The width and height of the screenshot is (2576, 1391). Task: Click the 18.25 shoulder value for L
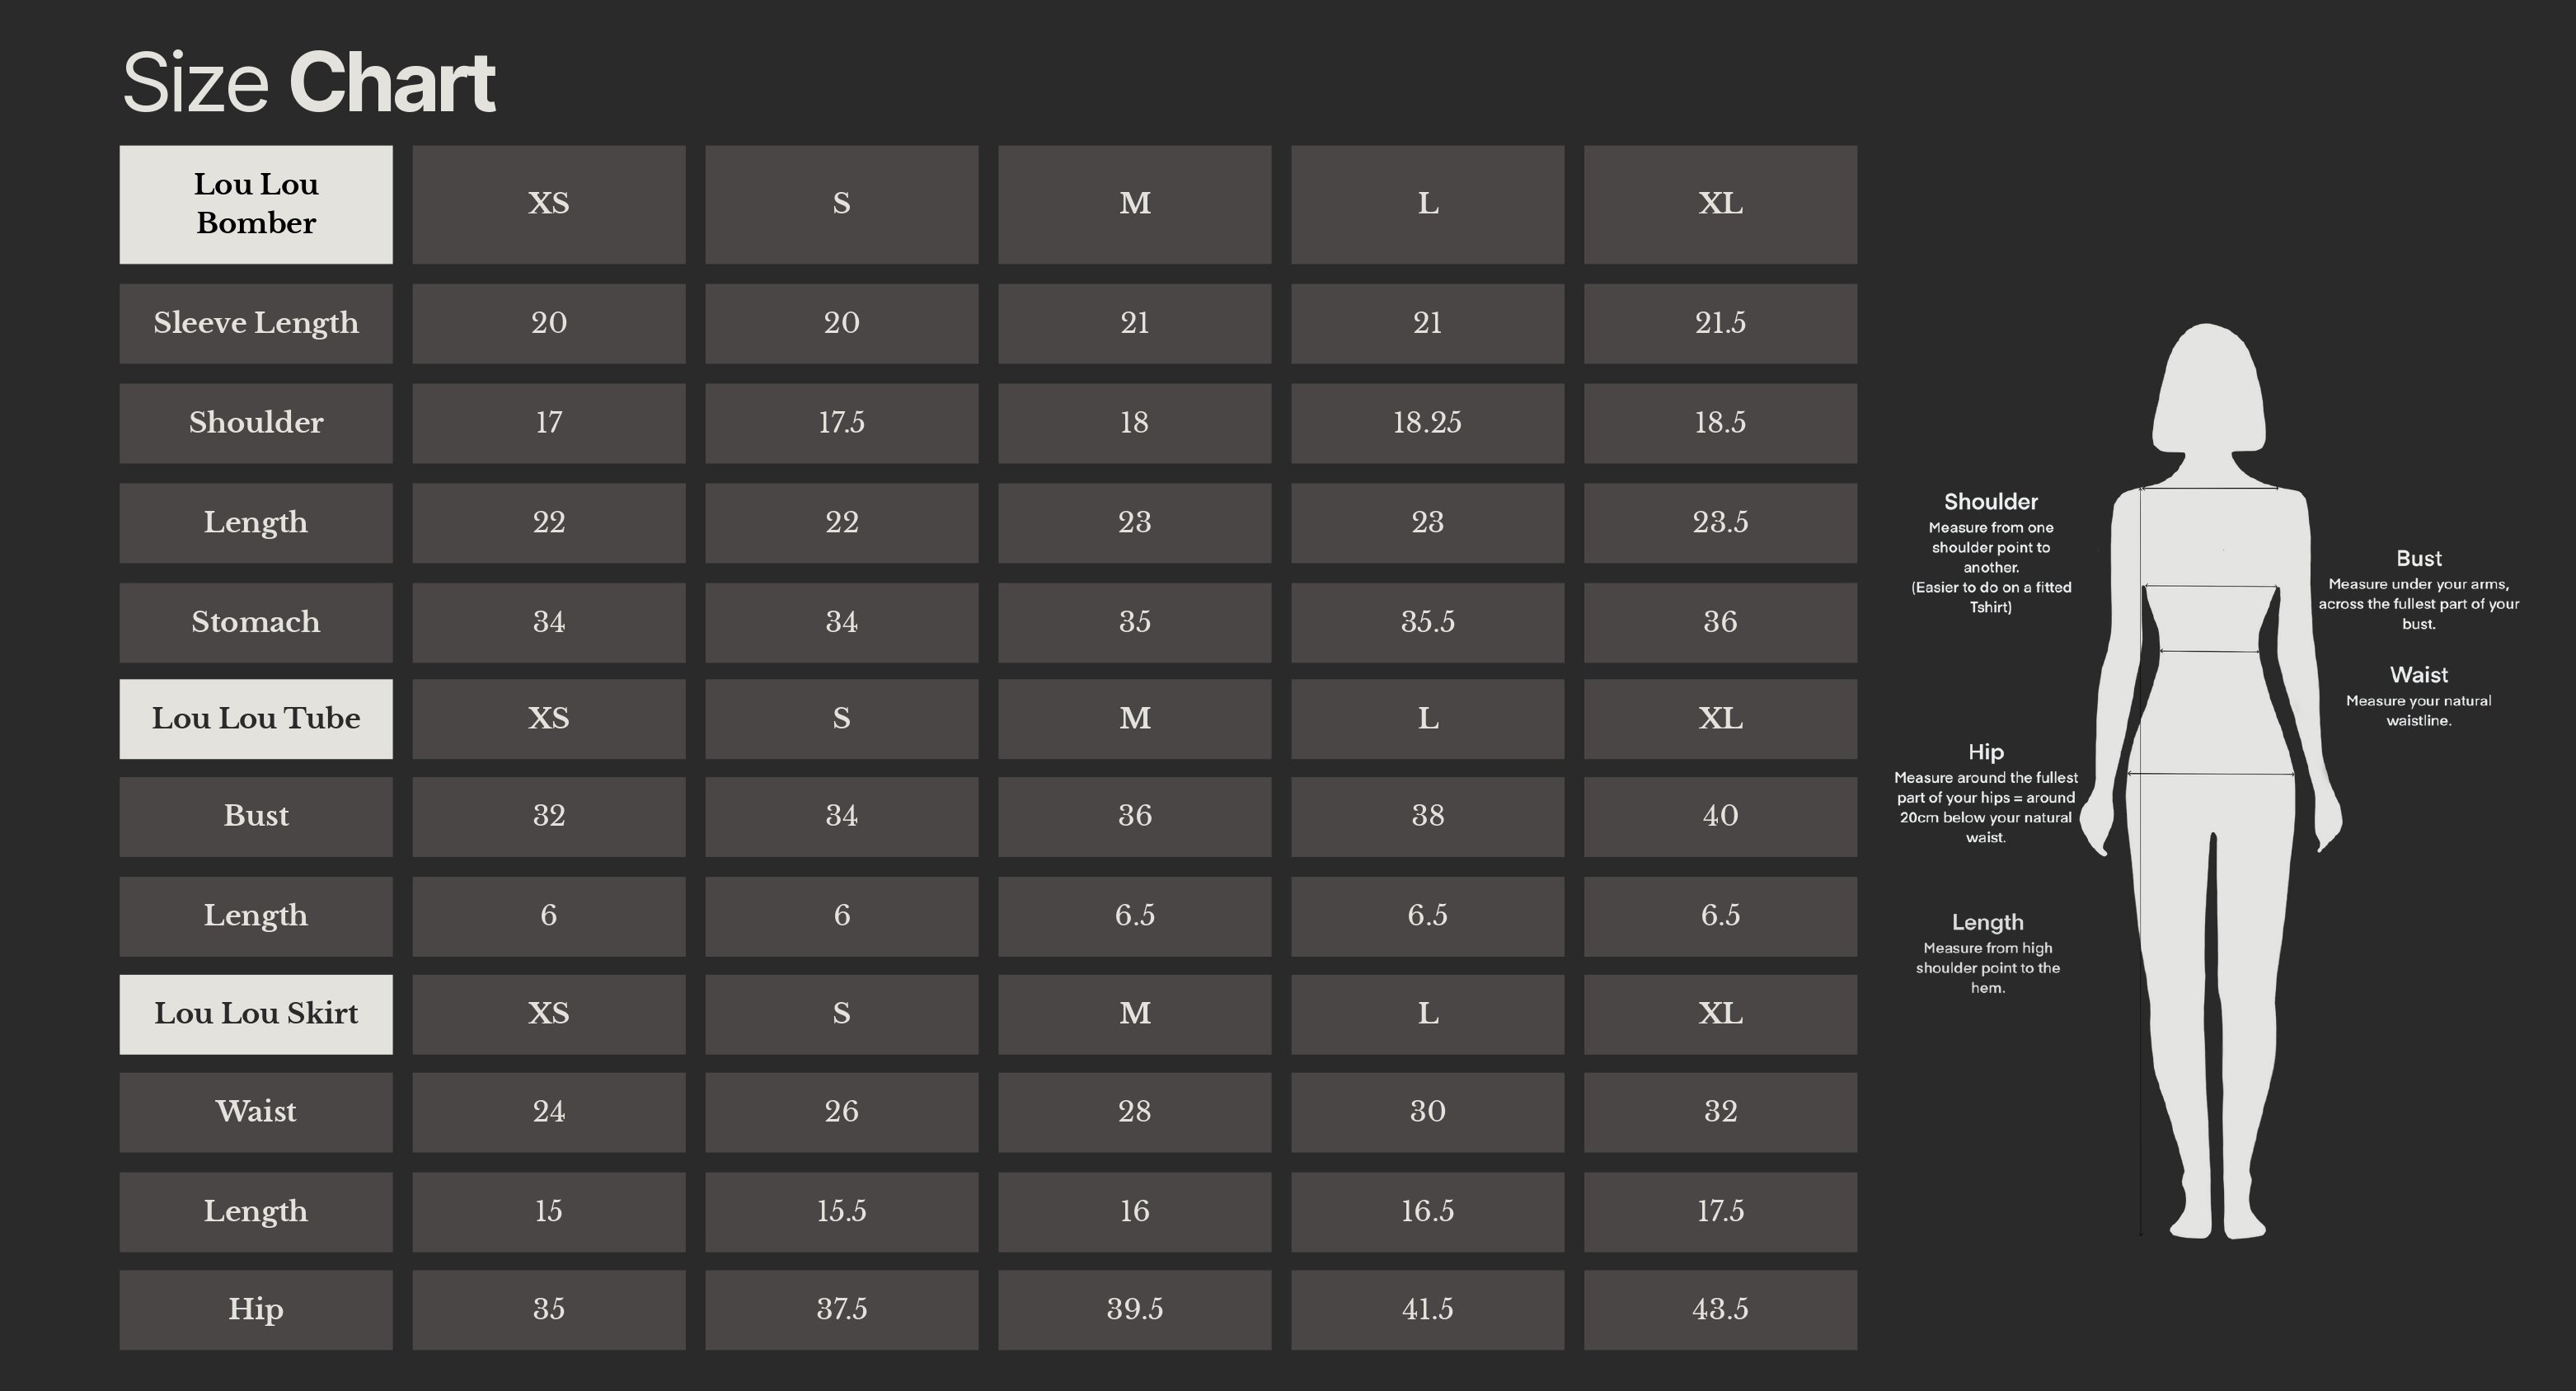tap(1427, 422)
